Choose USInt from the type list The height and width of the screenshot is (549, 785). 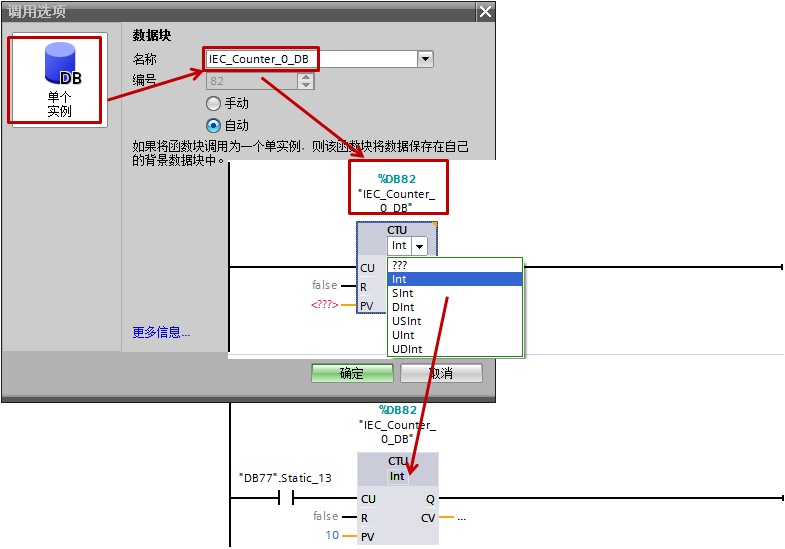point(455,321)
